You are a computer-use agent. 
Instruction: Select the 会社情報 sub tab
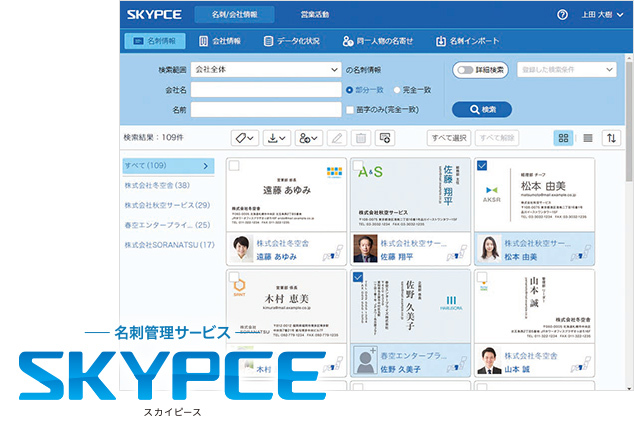click(220, 41)
